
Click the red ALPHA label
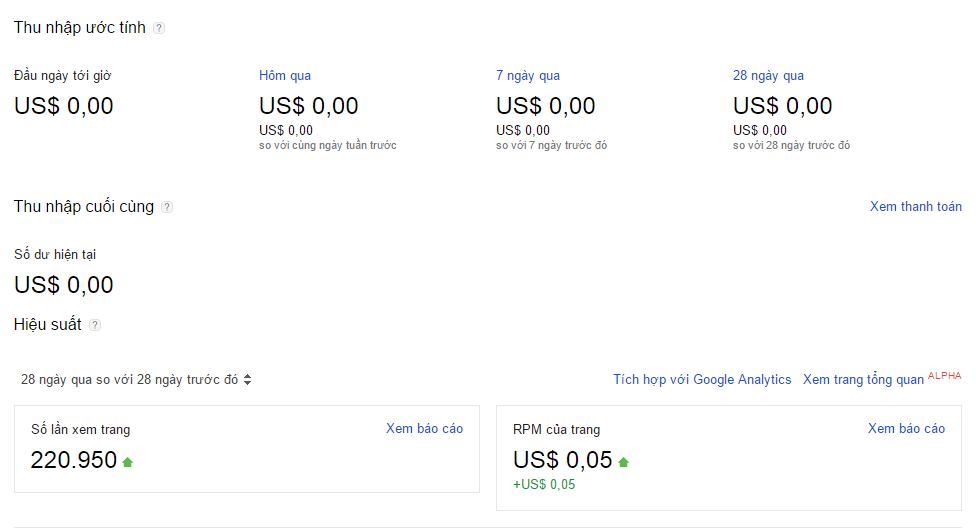[945, 376]
